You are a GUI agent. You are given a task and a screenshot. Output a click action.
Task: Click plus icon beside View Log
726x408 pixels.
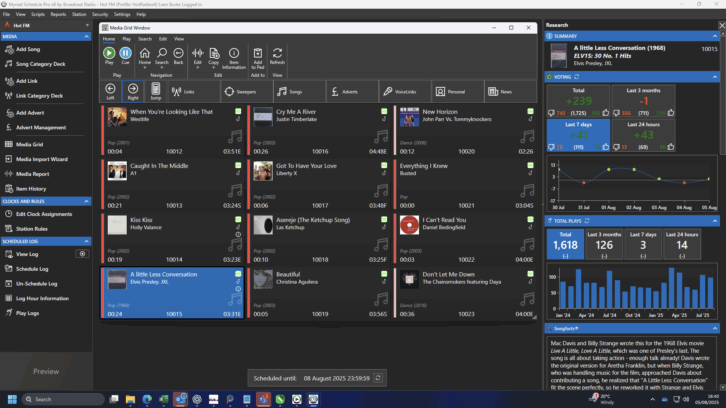(x=82, y=254)
